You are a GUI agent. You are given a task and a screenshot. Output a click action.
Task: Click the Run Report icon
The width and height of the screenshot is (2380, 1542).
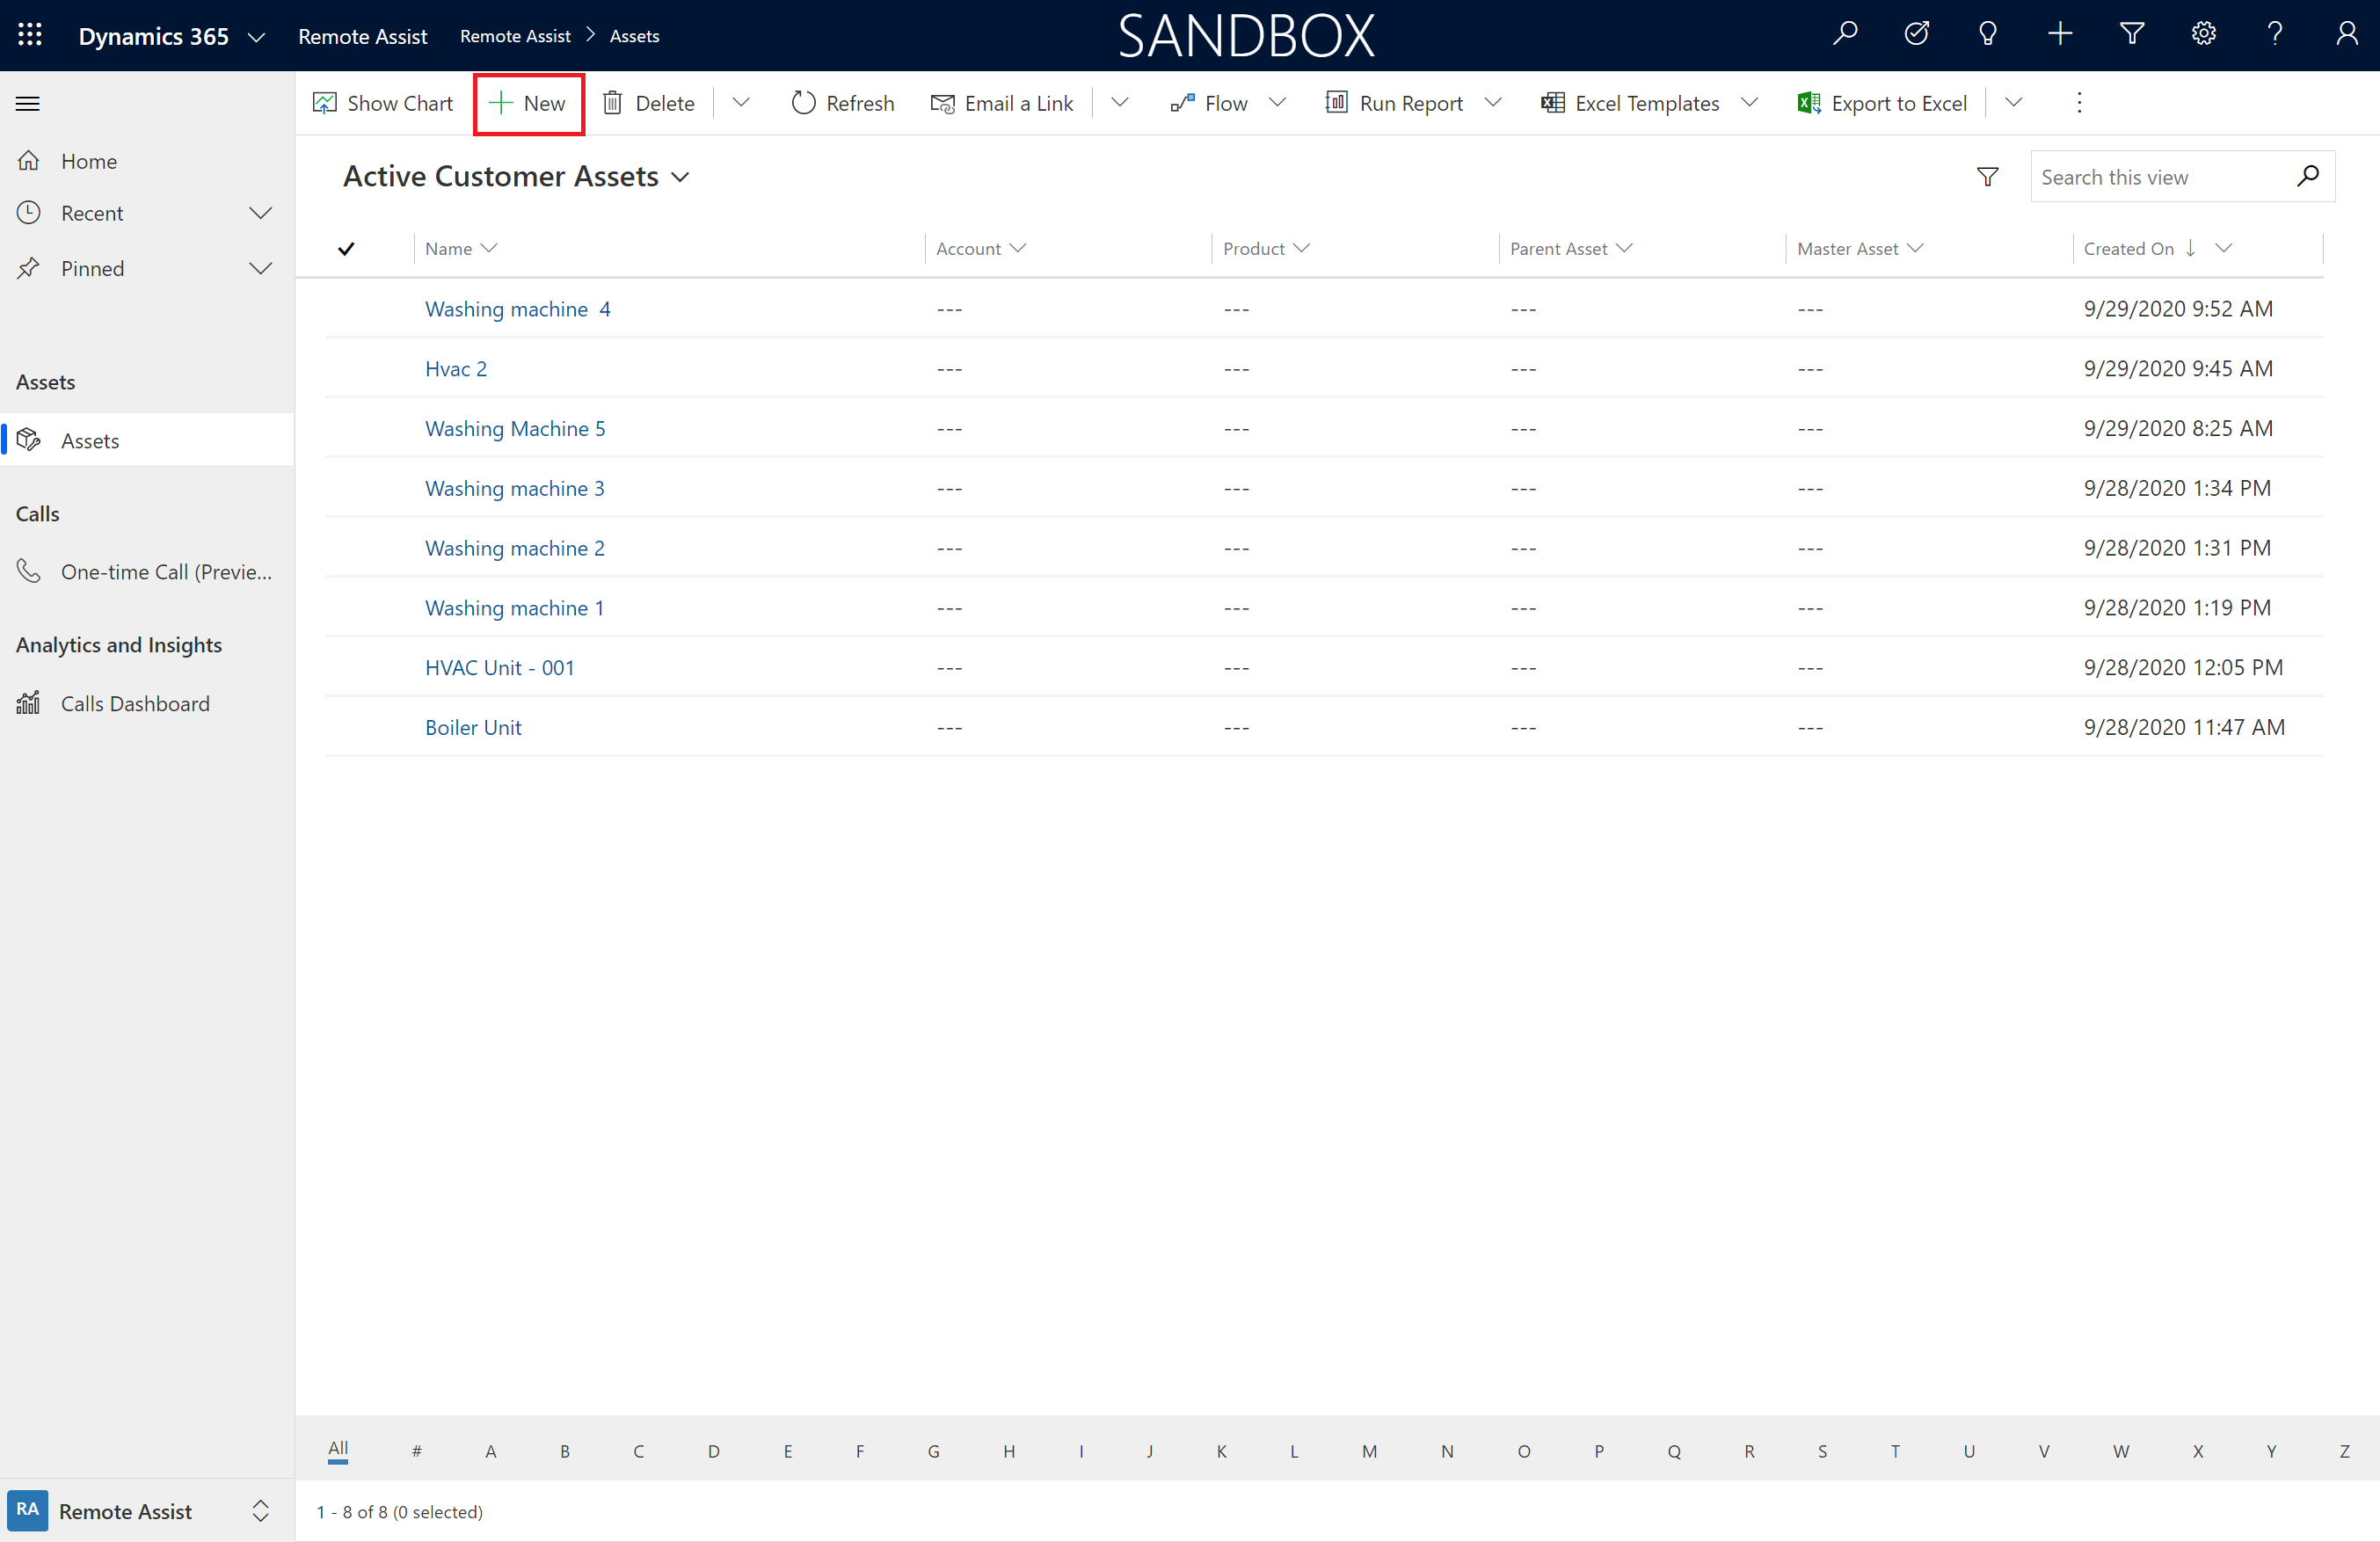(x=1336, y=102)
